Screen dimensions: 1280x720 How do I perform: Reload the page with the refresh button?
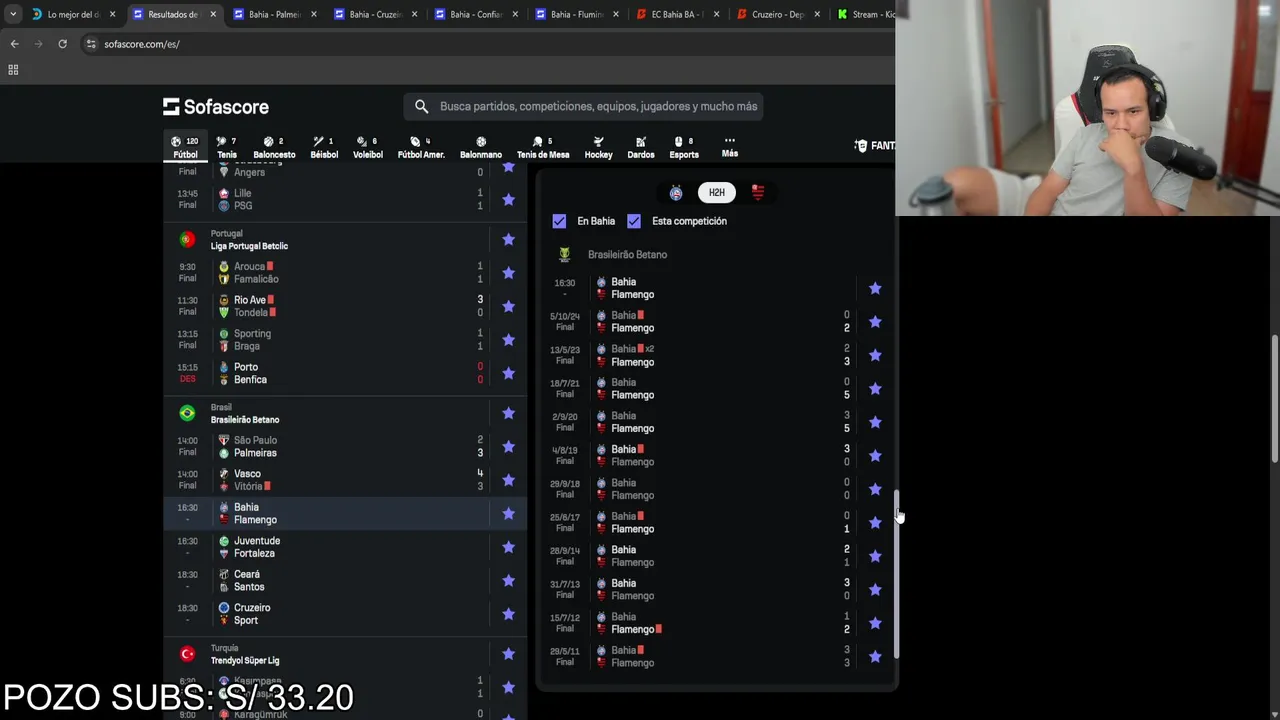click(62, 44)
